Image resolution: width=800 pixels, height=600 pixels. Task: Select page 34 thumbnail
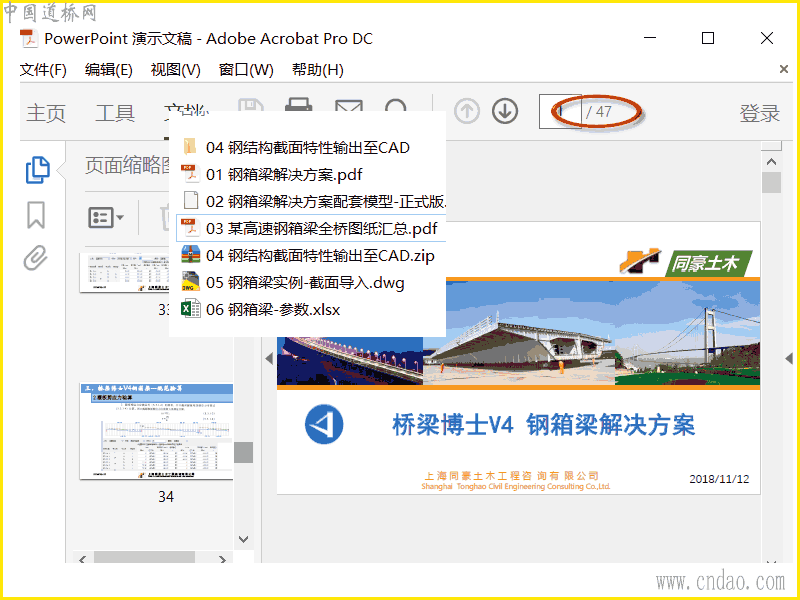156,432
